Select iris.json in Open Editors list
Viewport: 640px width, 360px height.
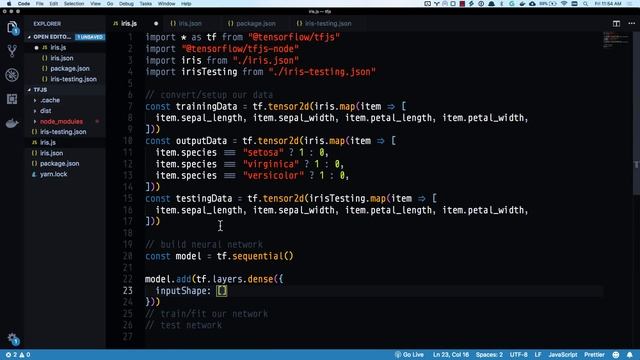pos(62,58)
